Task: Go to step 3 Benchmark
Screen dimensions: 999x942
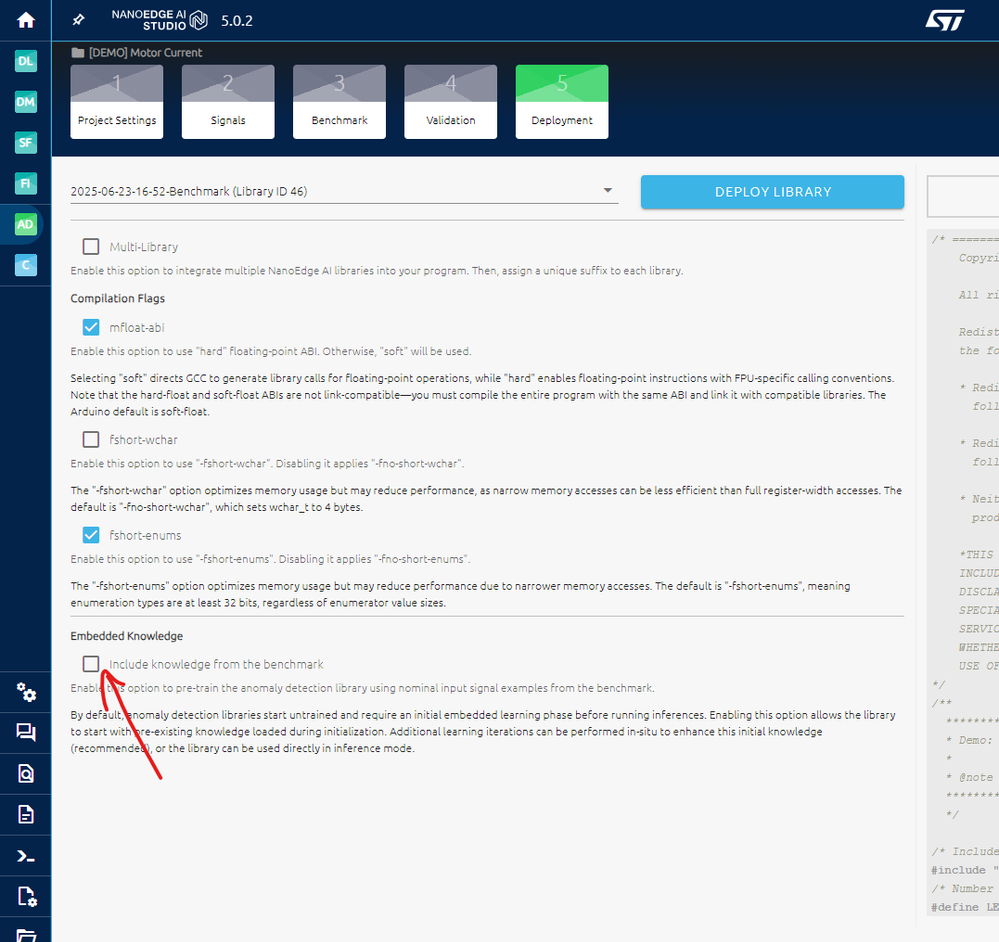Action: 340,102
